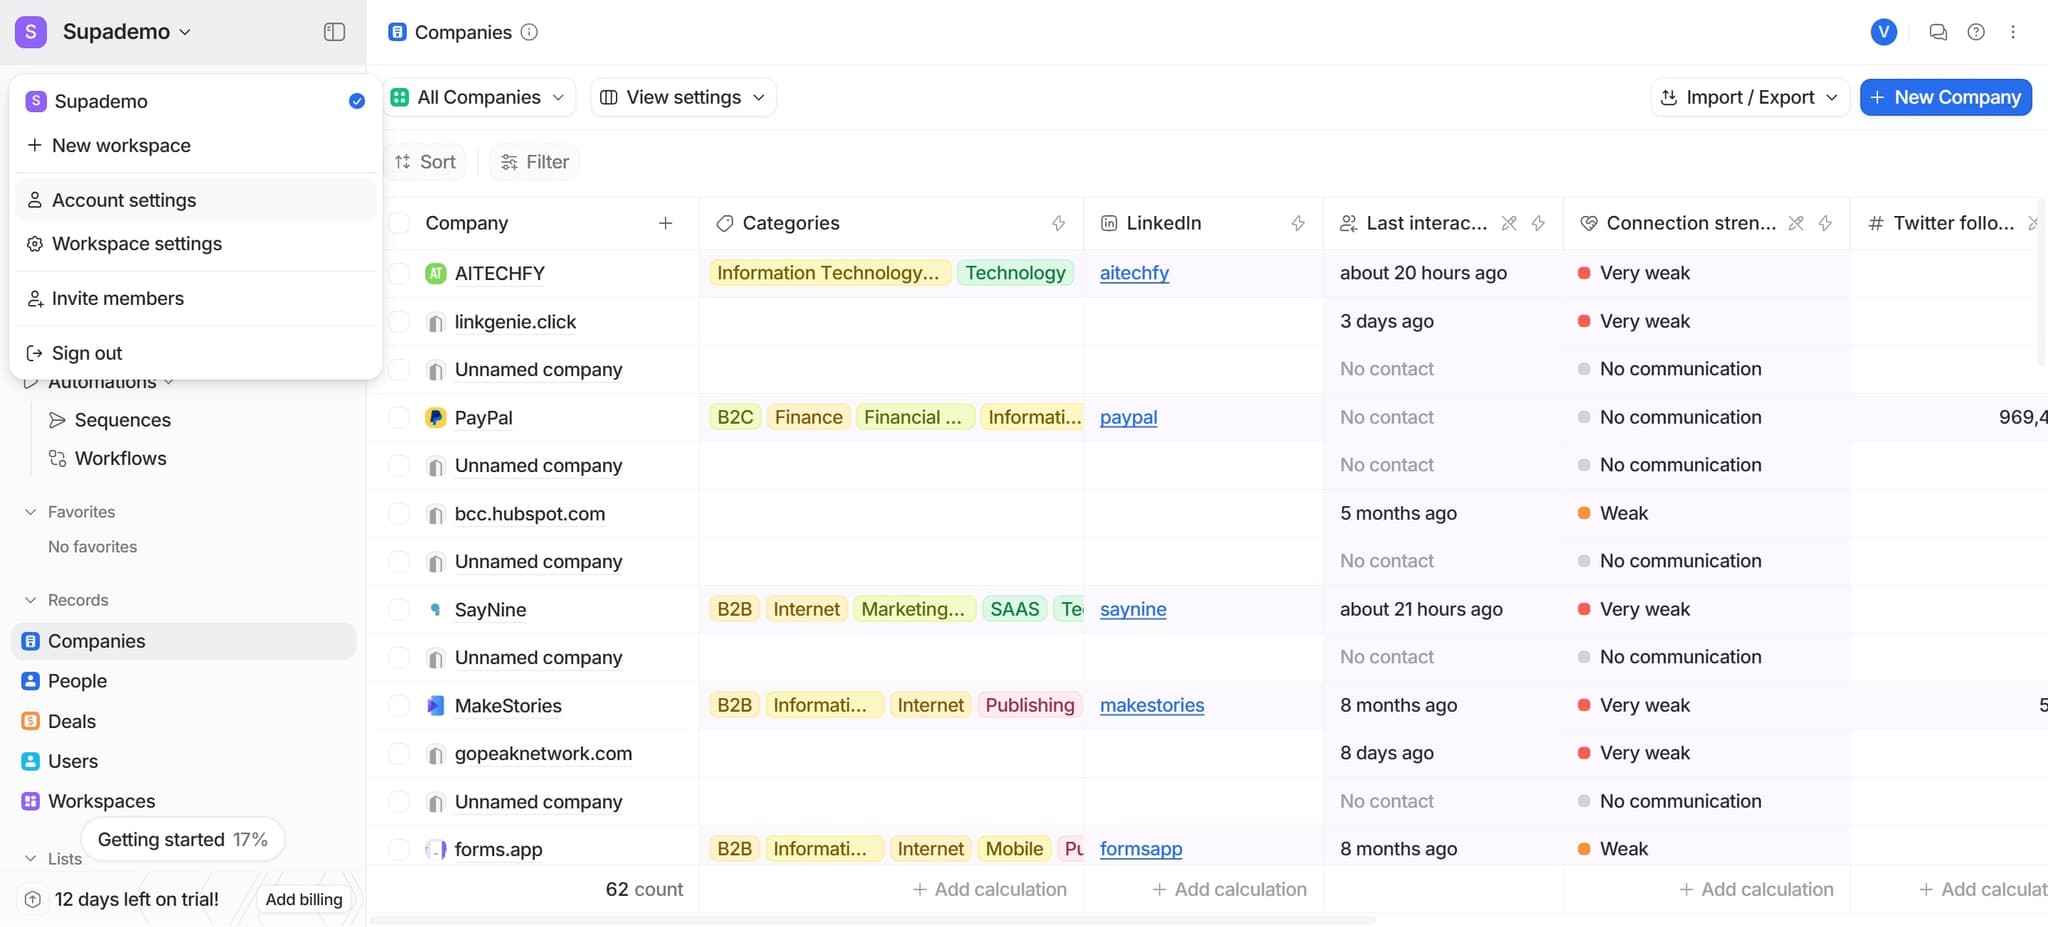Click the user avatar V icon
The height and width of the screenshot is (927, 2048).
coord(1883,32)
